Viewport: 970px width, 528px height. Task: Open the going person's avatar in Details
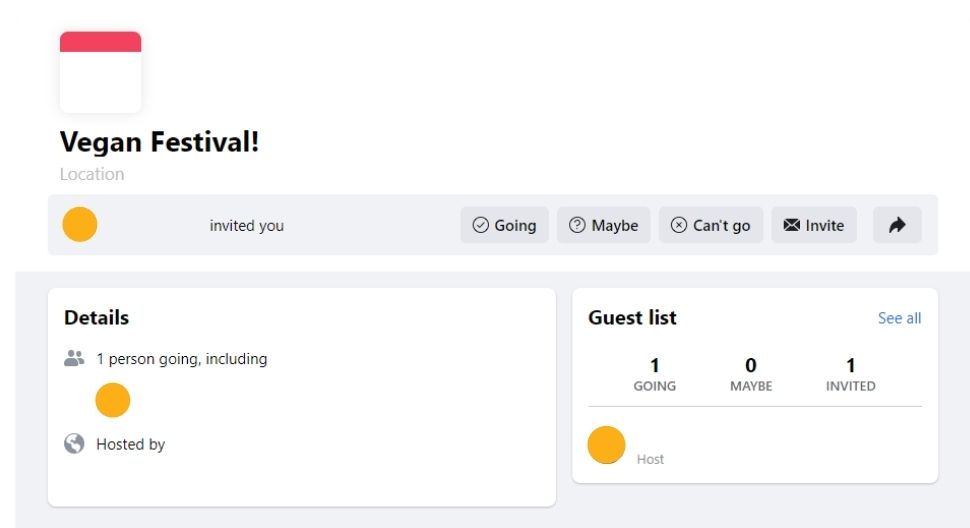113,400
